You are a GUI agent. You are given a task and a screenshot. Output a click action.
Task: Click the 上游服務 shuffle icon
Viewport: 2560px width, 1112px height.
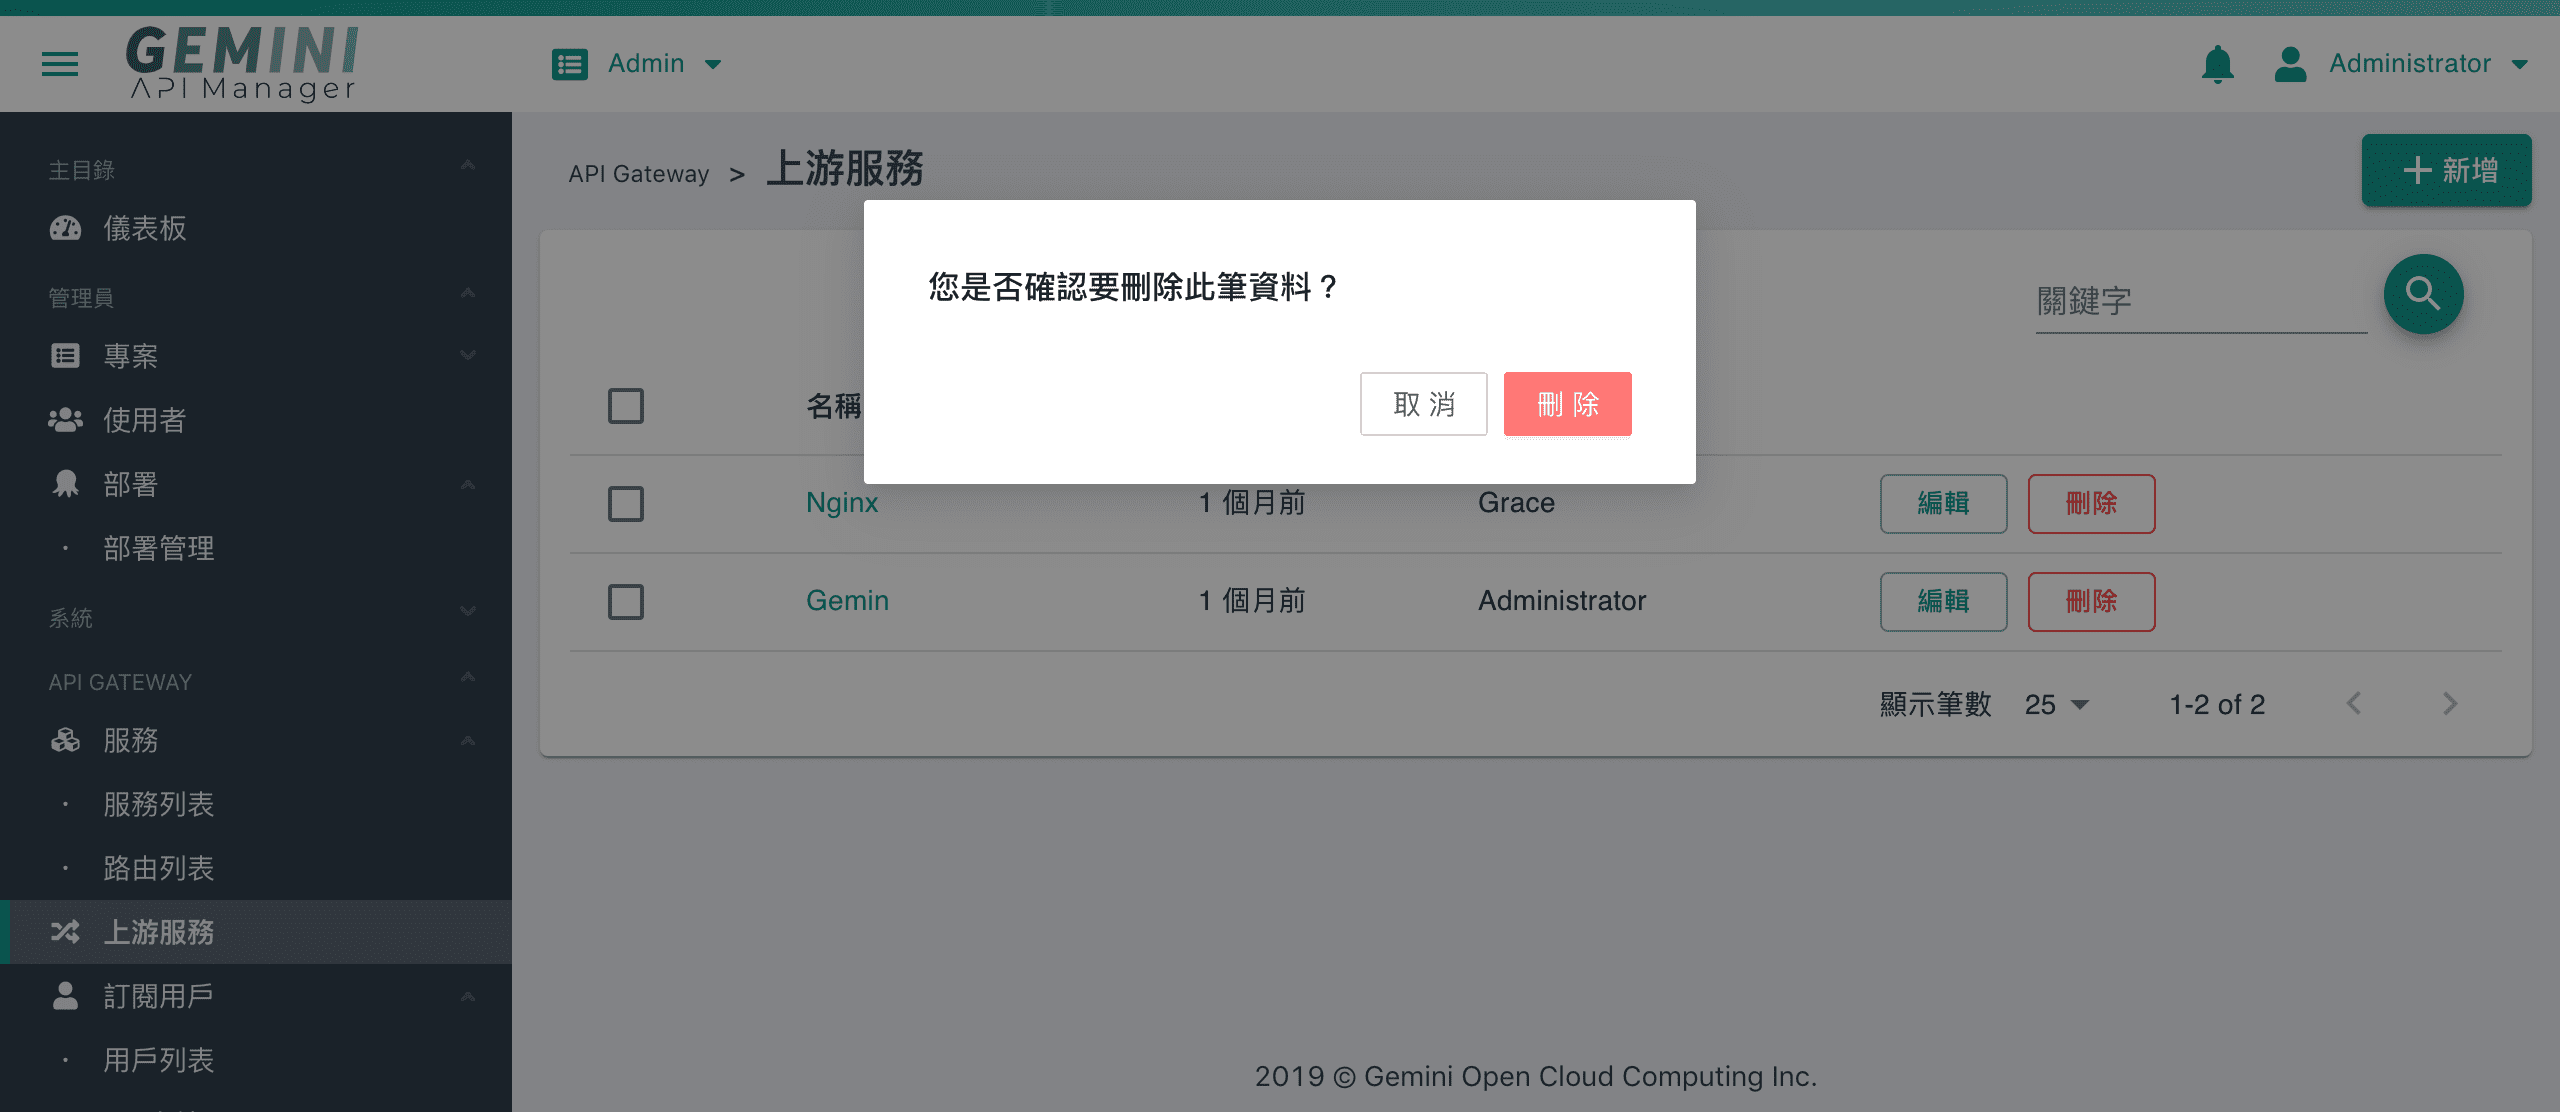(x=65, y=932)
